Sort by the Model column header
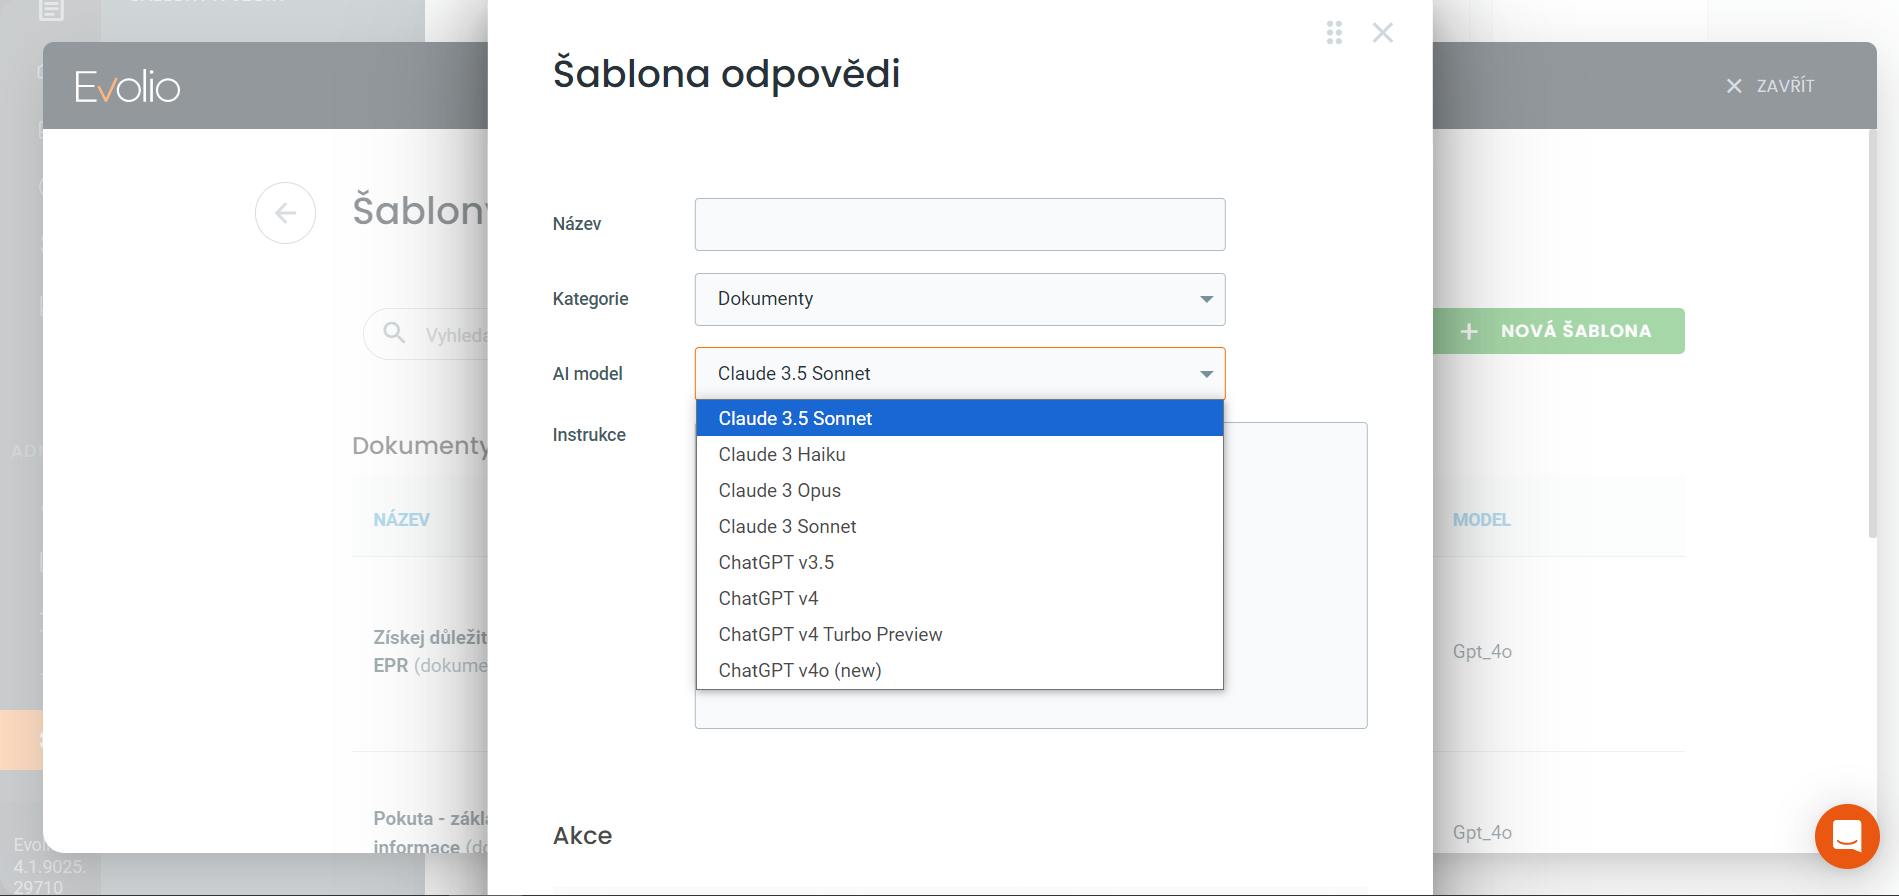1899x896 pixels. point(1481,520)
